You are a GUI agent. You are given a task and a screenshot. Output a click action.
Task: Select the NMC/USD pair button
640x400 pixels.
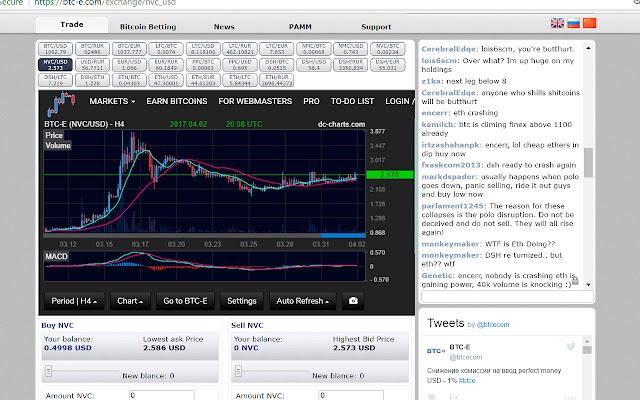(x=351, y=49)
